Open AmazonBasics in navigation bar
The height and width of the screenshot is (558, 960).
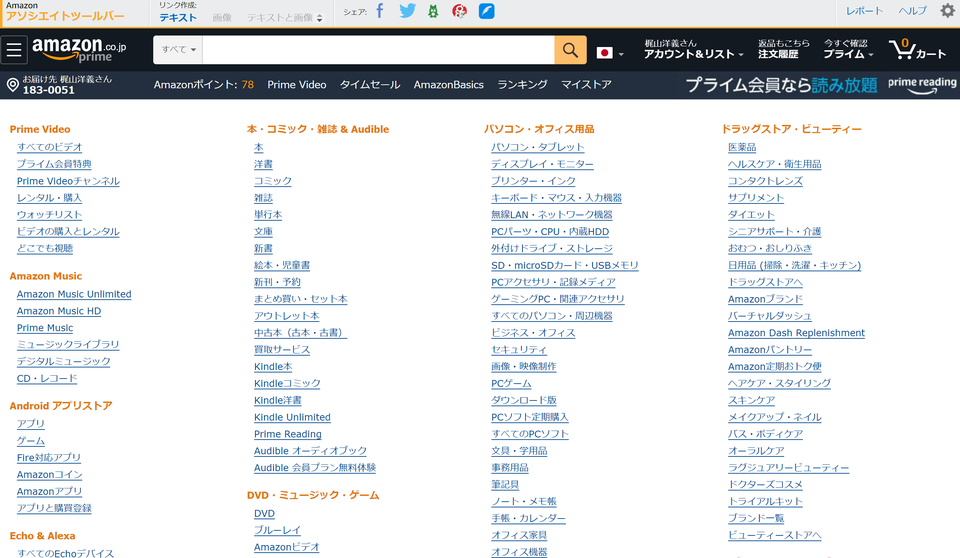pyautogui.click(x=448, y=85)
